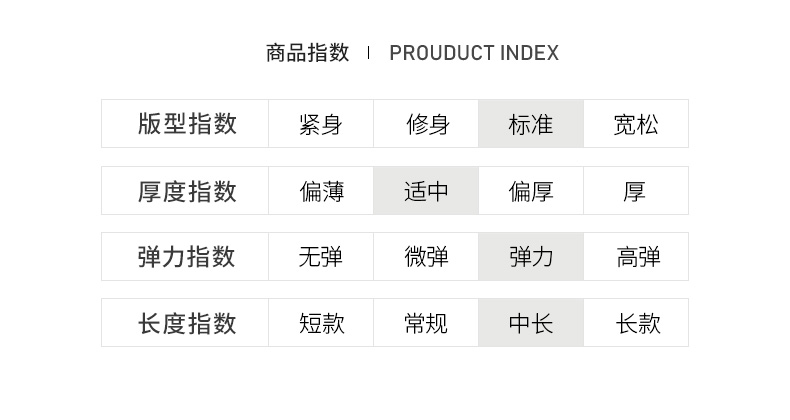
Task: Click the 版型指数 row label
Action: point(187,124)
